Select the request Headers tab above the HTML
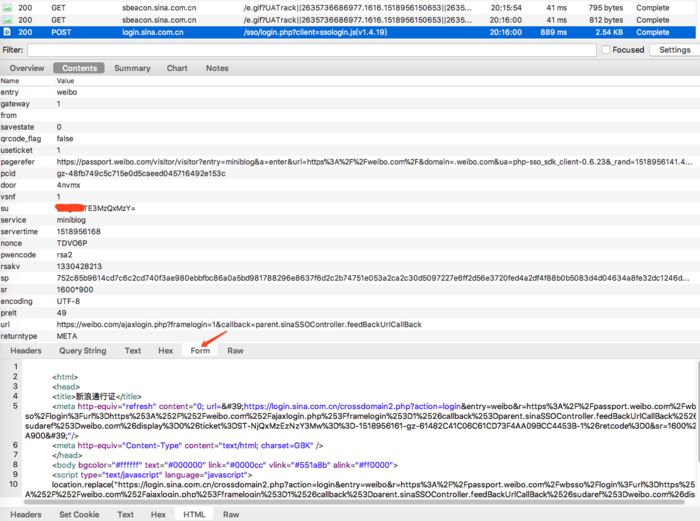This screenshot has width=700, height=521. tap(26, 351)
